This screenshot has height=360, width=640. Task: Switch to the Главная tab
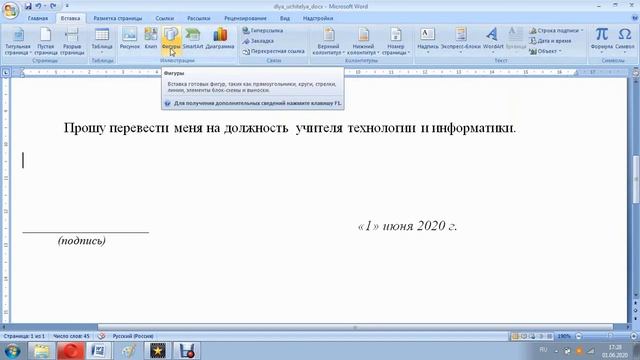tap(38, 18)
